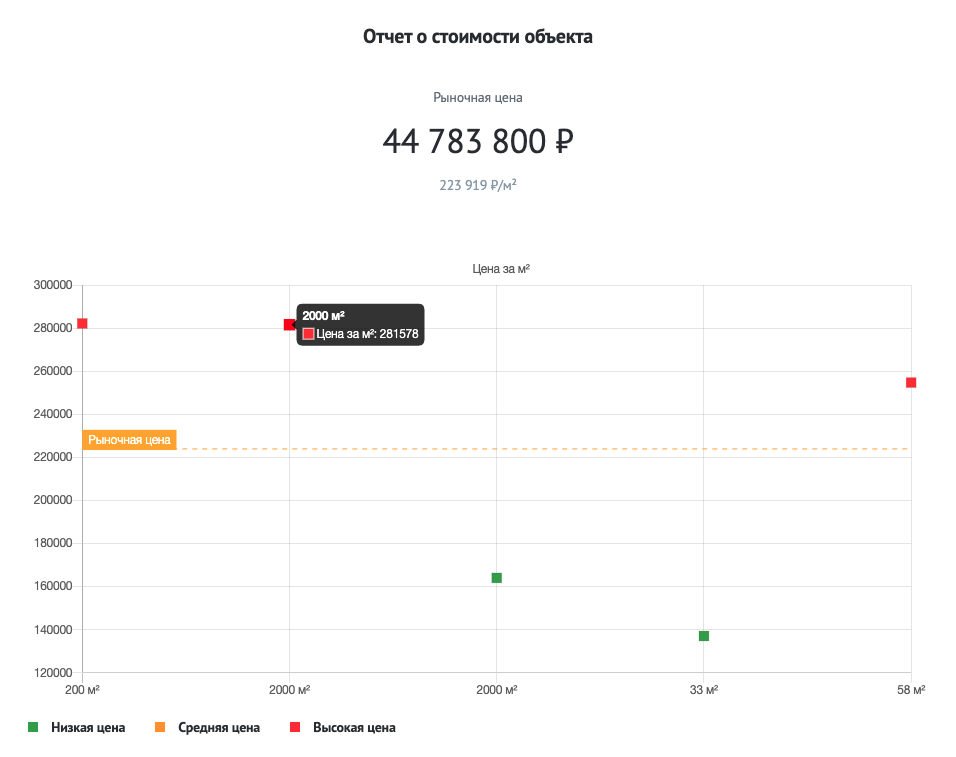Click the red data point beside the tooltip
The width and height of the screenshot is (956, 757).
coord(289,325)
